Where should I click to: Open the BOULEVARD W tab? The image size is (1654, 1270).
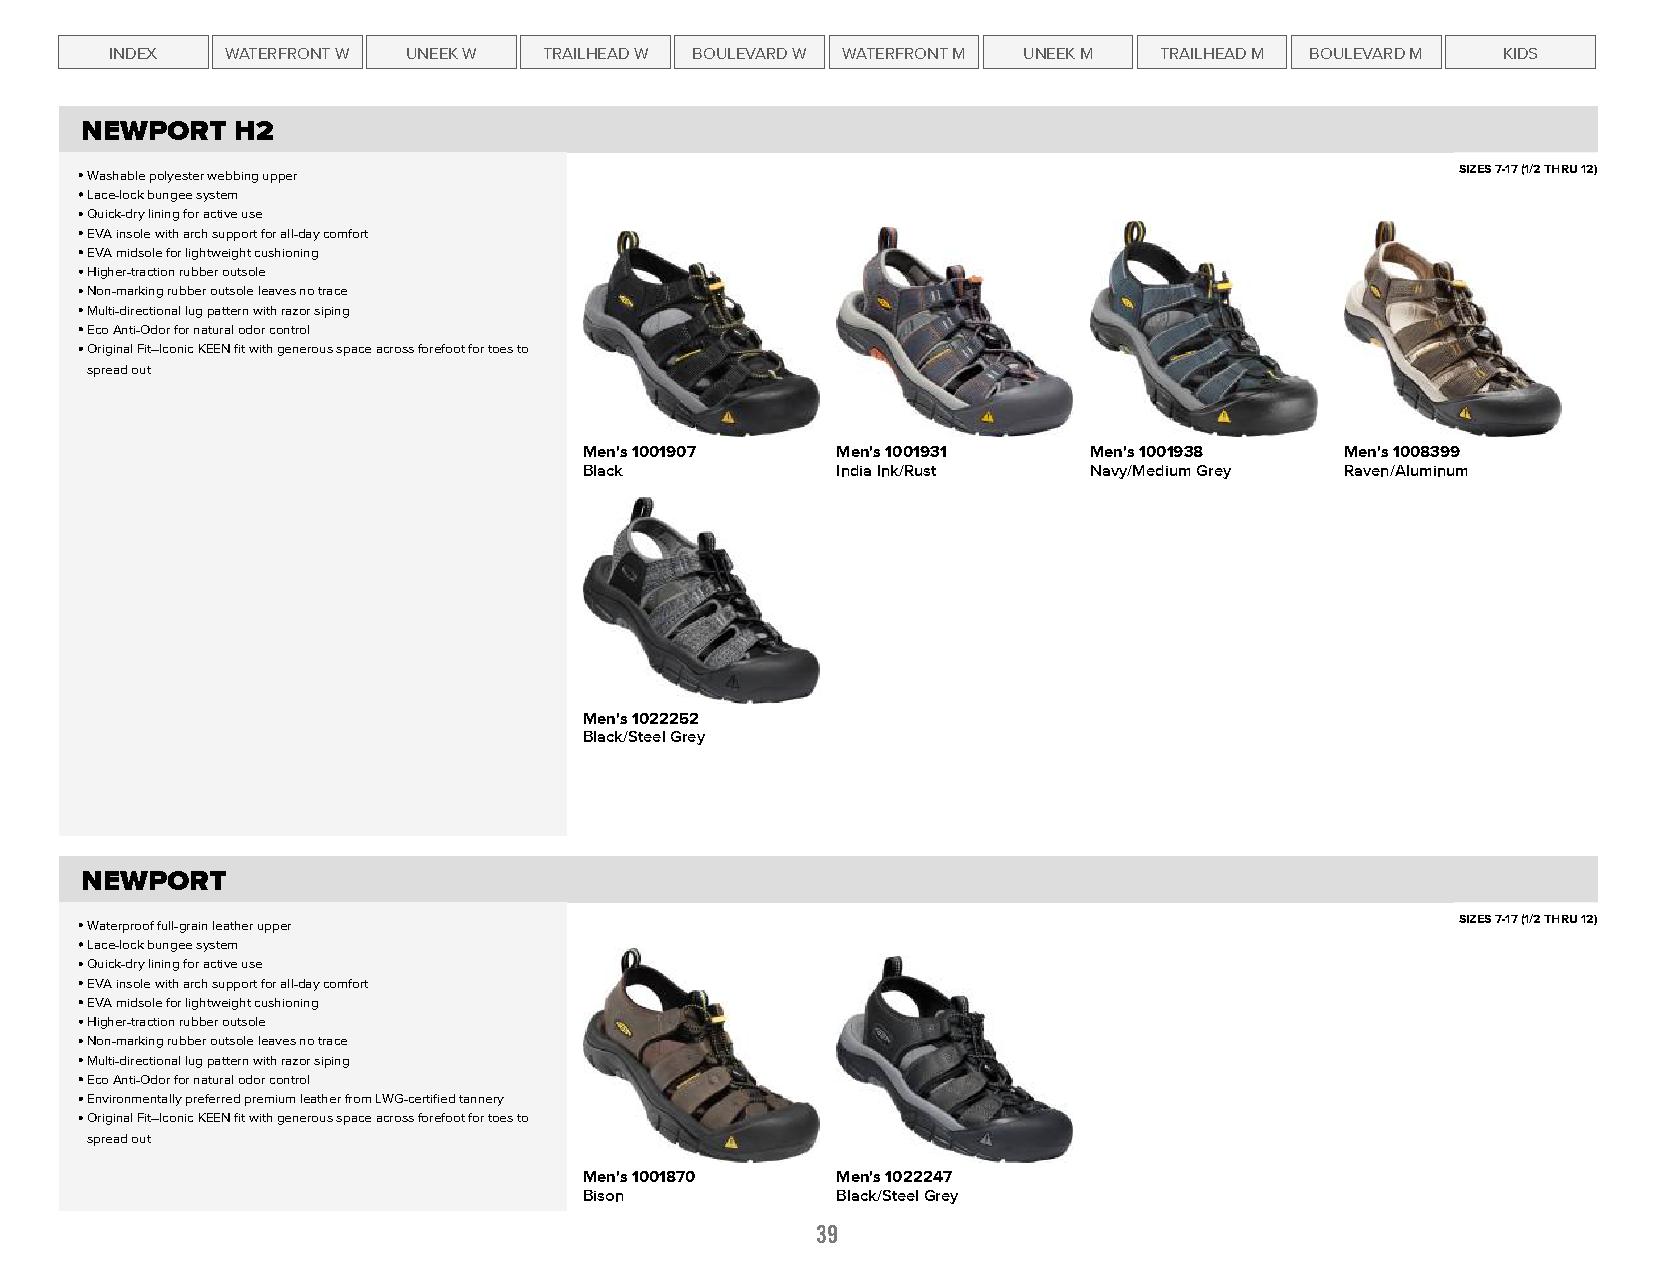point(749,53)
